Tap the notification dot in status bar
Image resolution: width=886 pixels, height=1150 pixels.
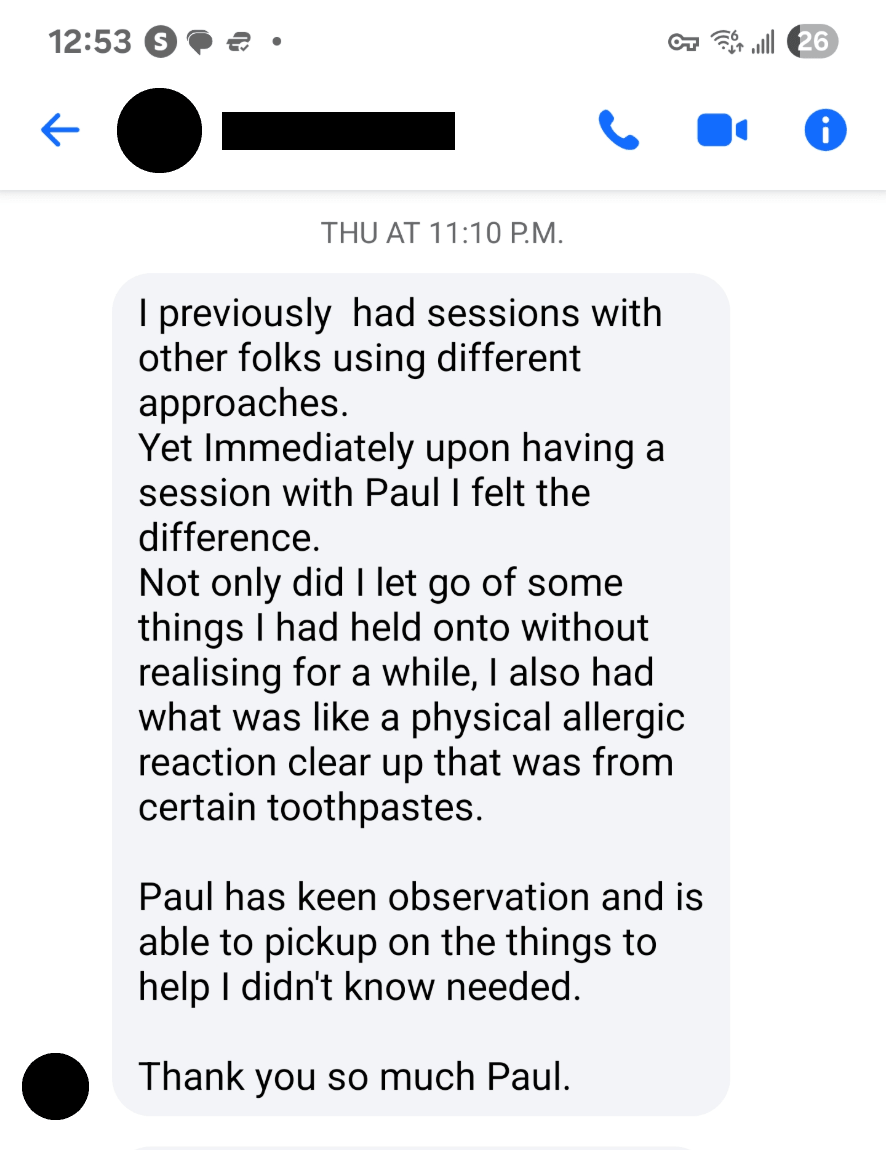(277, 42)
